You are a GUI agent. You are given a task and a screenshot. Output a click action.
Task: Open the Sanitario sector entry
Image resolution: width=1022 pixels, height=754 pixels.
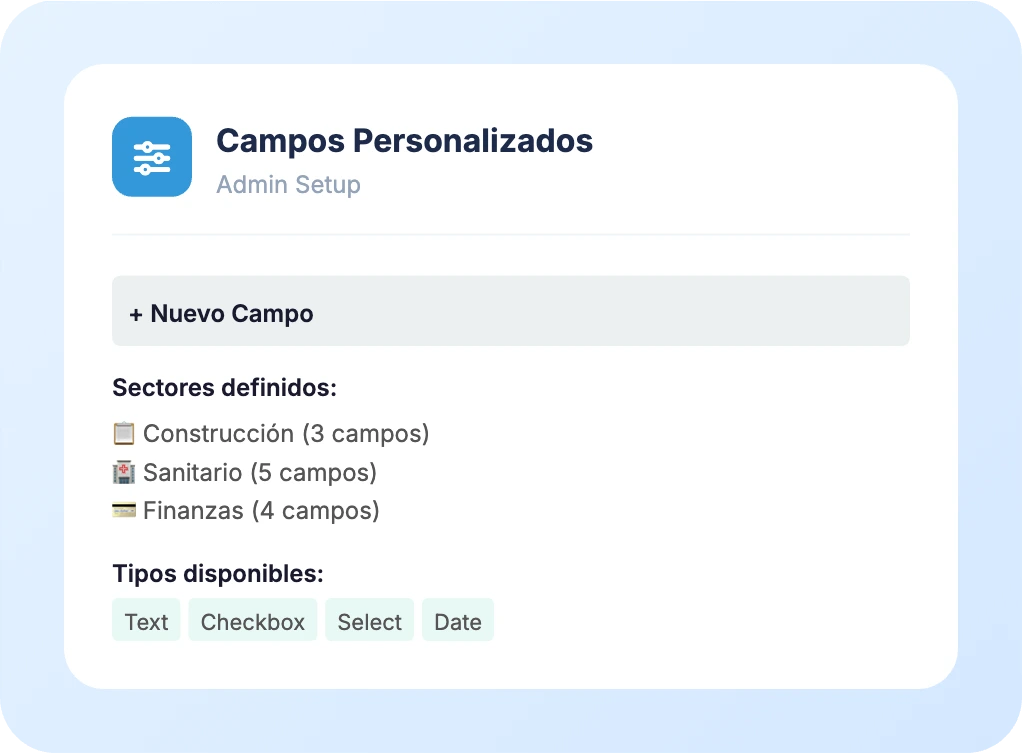(192, 472)
